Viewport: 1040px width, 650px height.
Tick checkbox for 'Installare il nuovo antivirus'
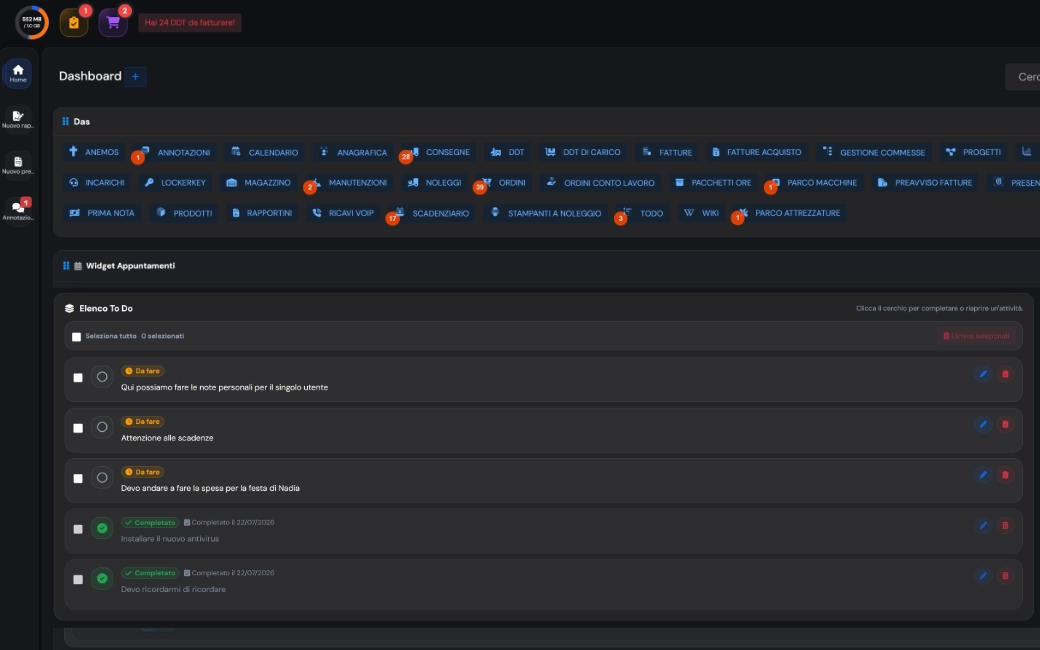[78, 529]
